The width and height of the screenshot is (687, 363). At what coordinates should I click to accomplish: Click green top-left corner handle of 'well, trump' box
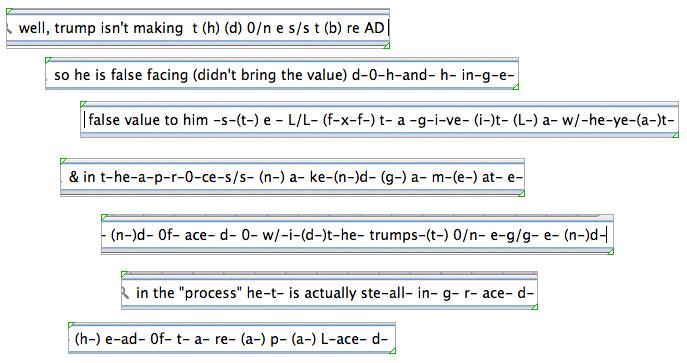point(10,11)
